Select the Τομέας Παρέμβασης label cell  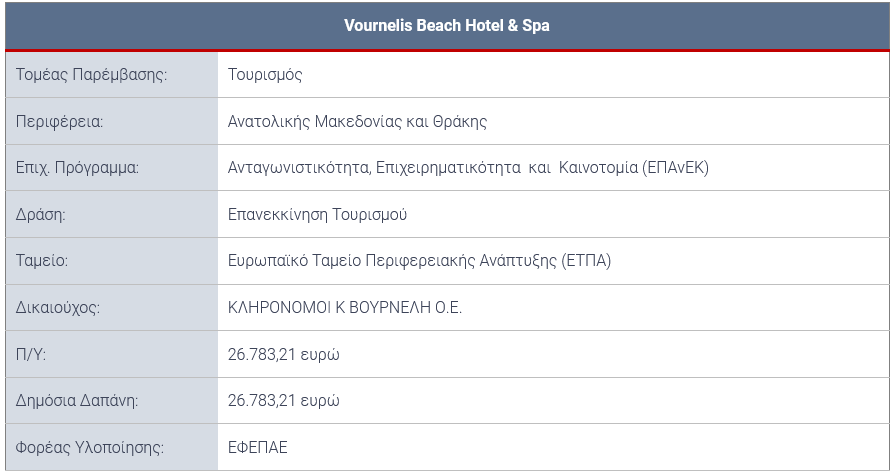point(112,75)
